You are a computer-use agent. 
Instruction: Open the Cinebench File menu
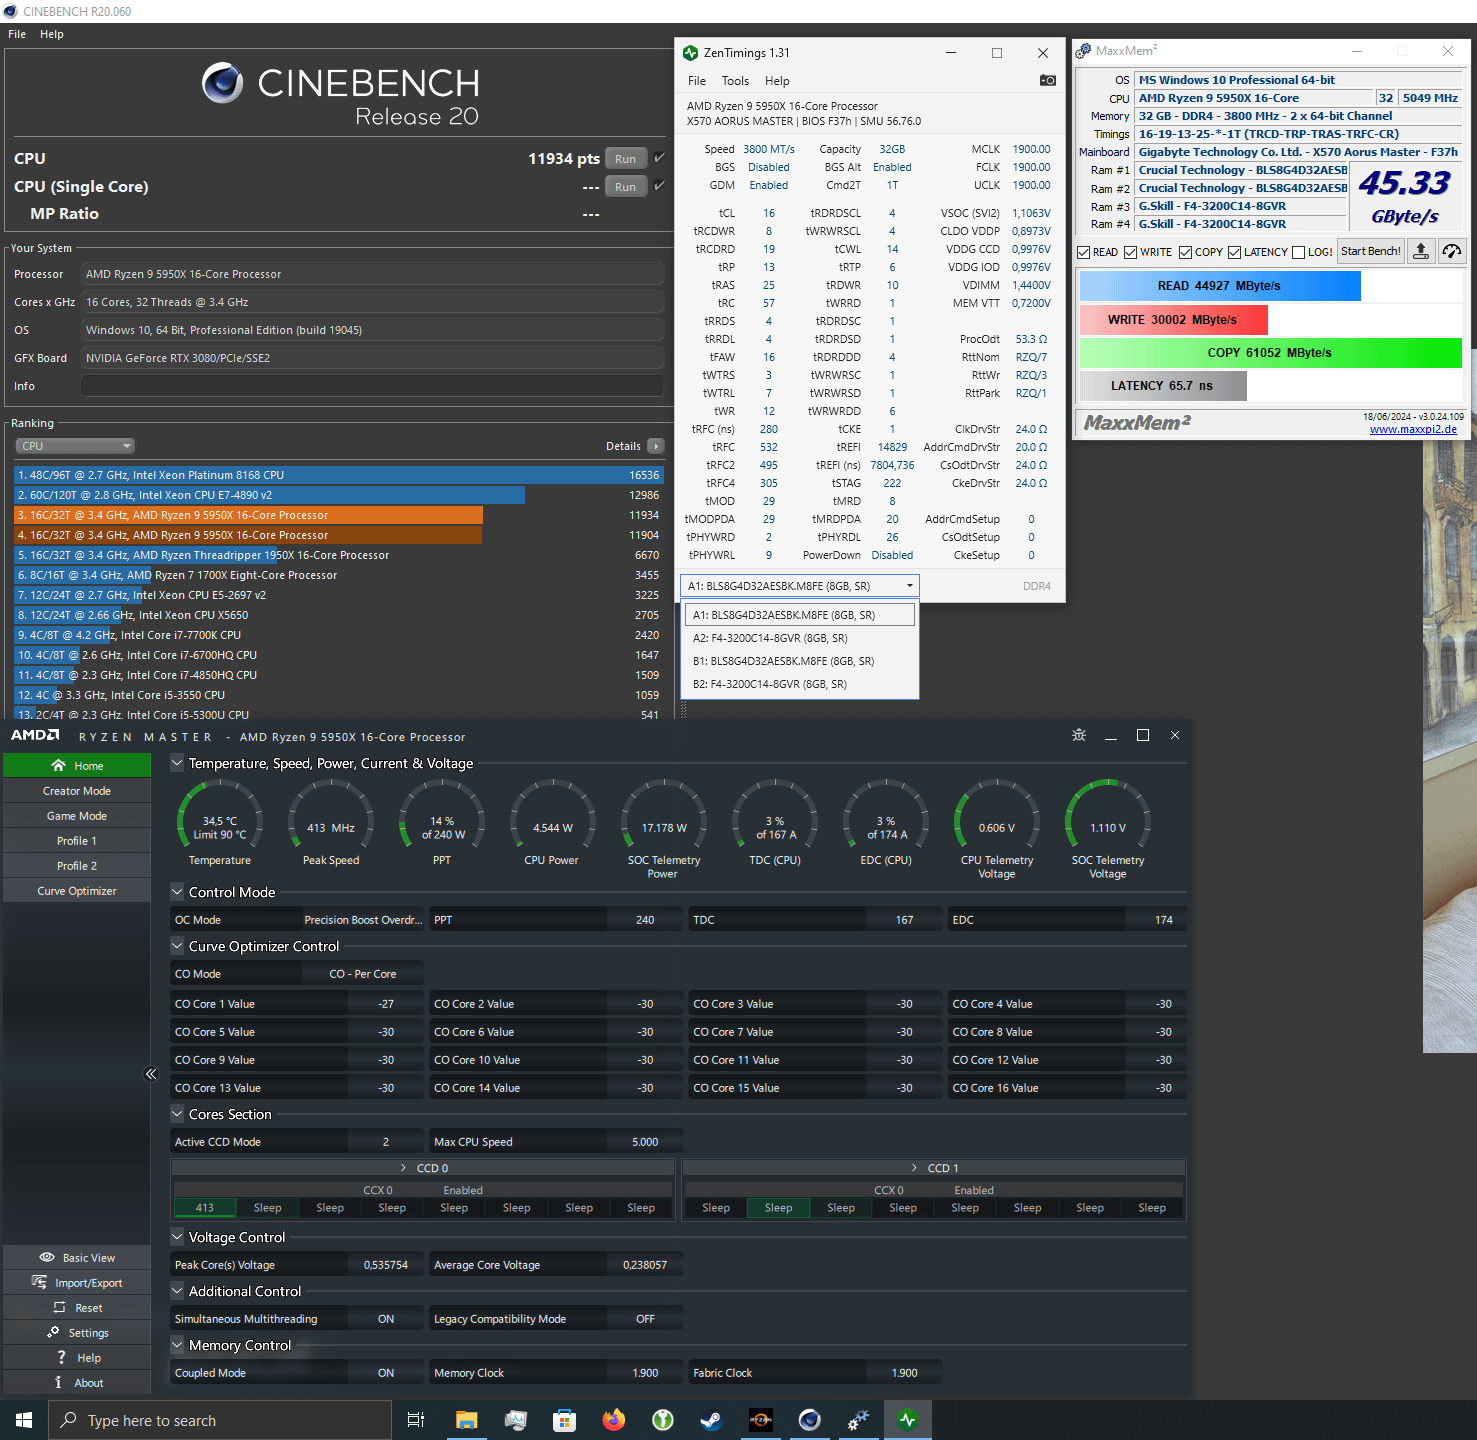[17, 34]
